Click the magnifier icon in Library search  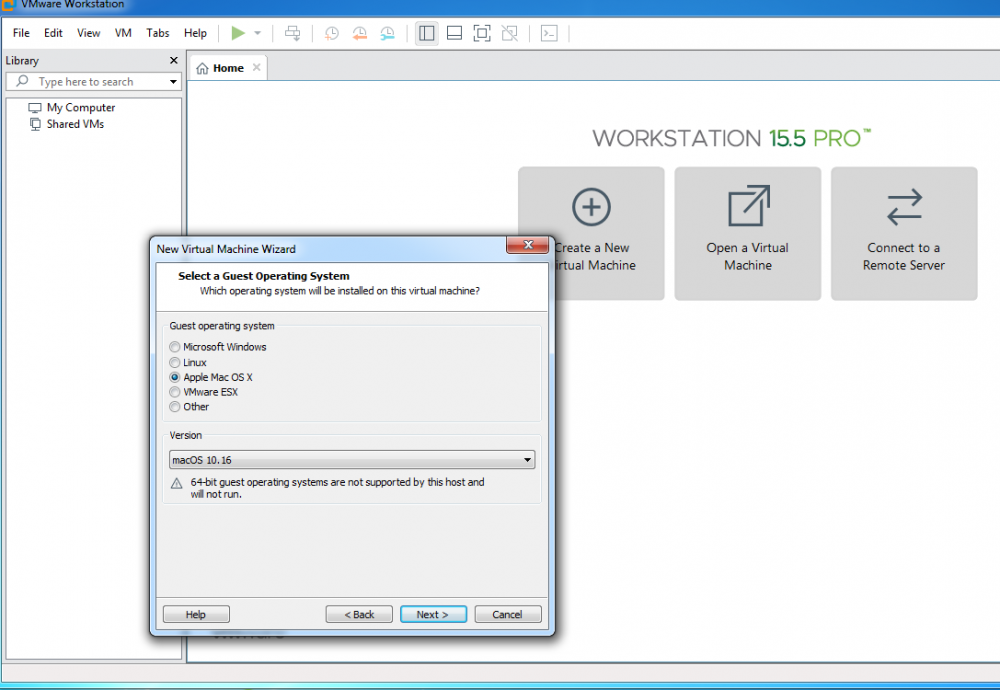[22, 81]
